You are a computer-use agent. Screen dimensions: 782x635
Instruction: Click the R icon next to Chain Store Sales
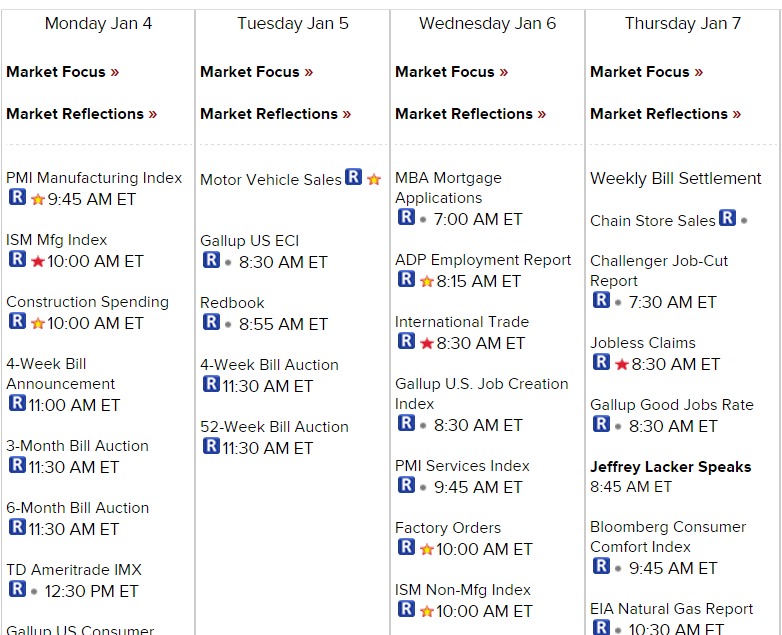tap(727, 218)
